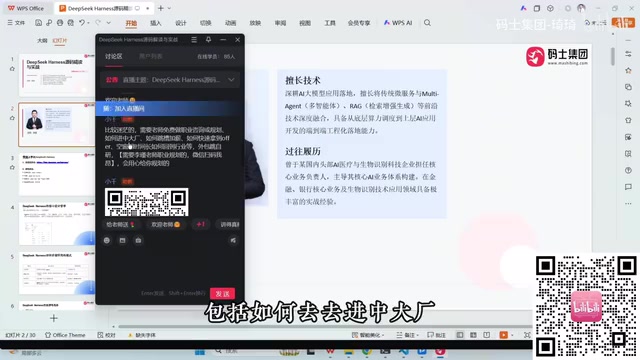640x360 pixels.
Task: Click the image upload icon in chat
Action: tap(122, 240)
